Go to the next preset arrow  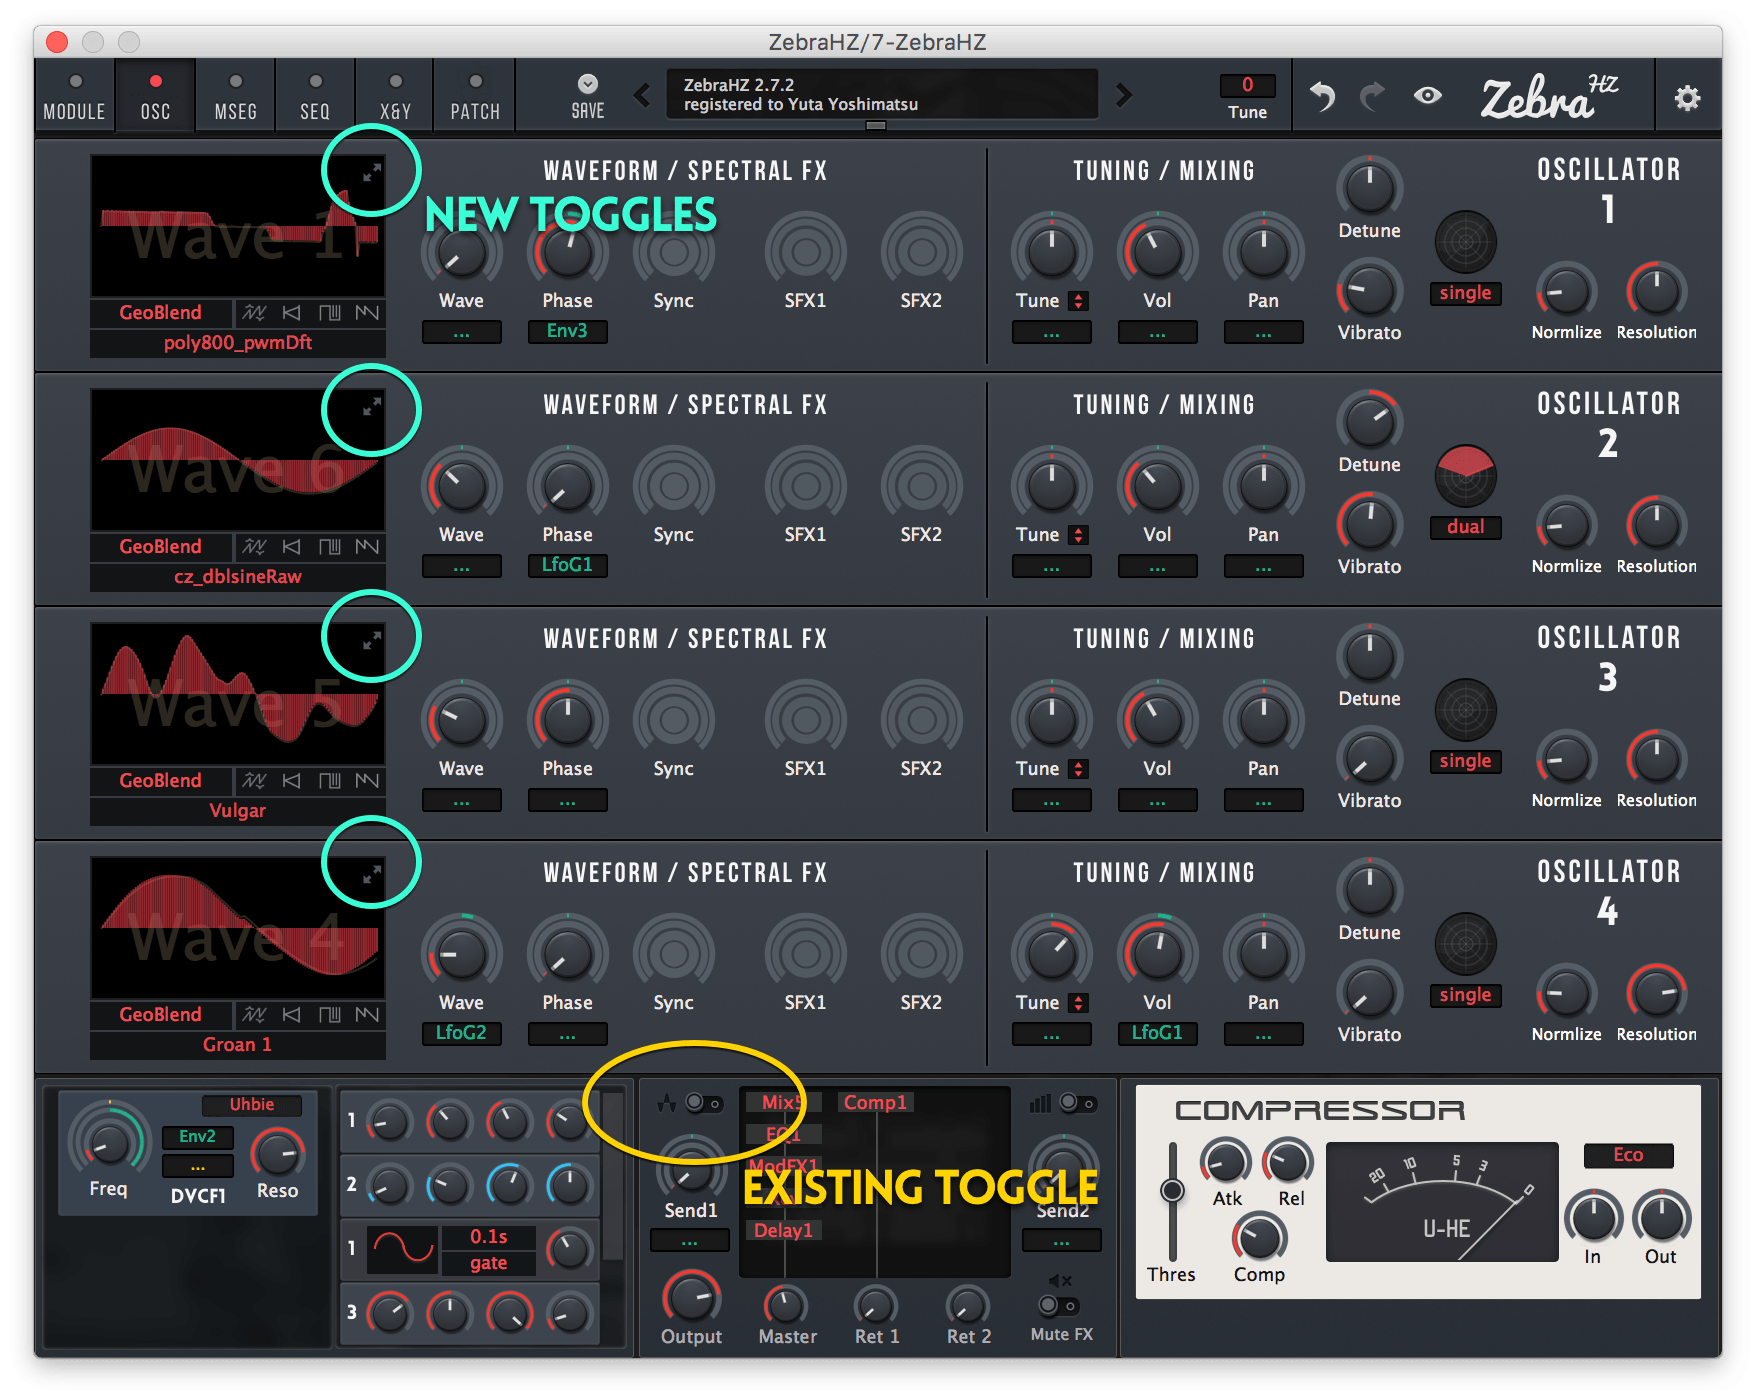[1124, 96]
